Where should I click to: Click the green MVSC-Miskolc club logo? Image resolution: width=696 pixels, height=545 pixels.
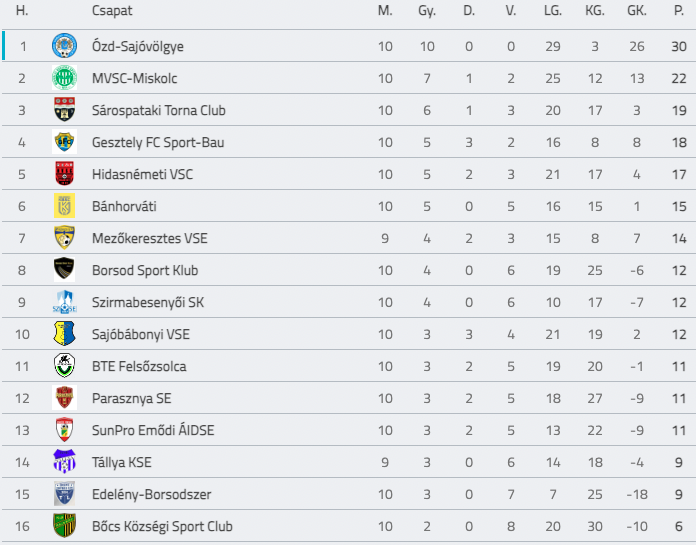pyautogui.click(x=64, y=78)
